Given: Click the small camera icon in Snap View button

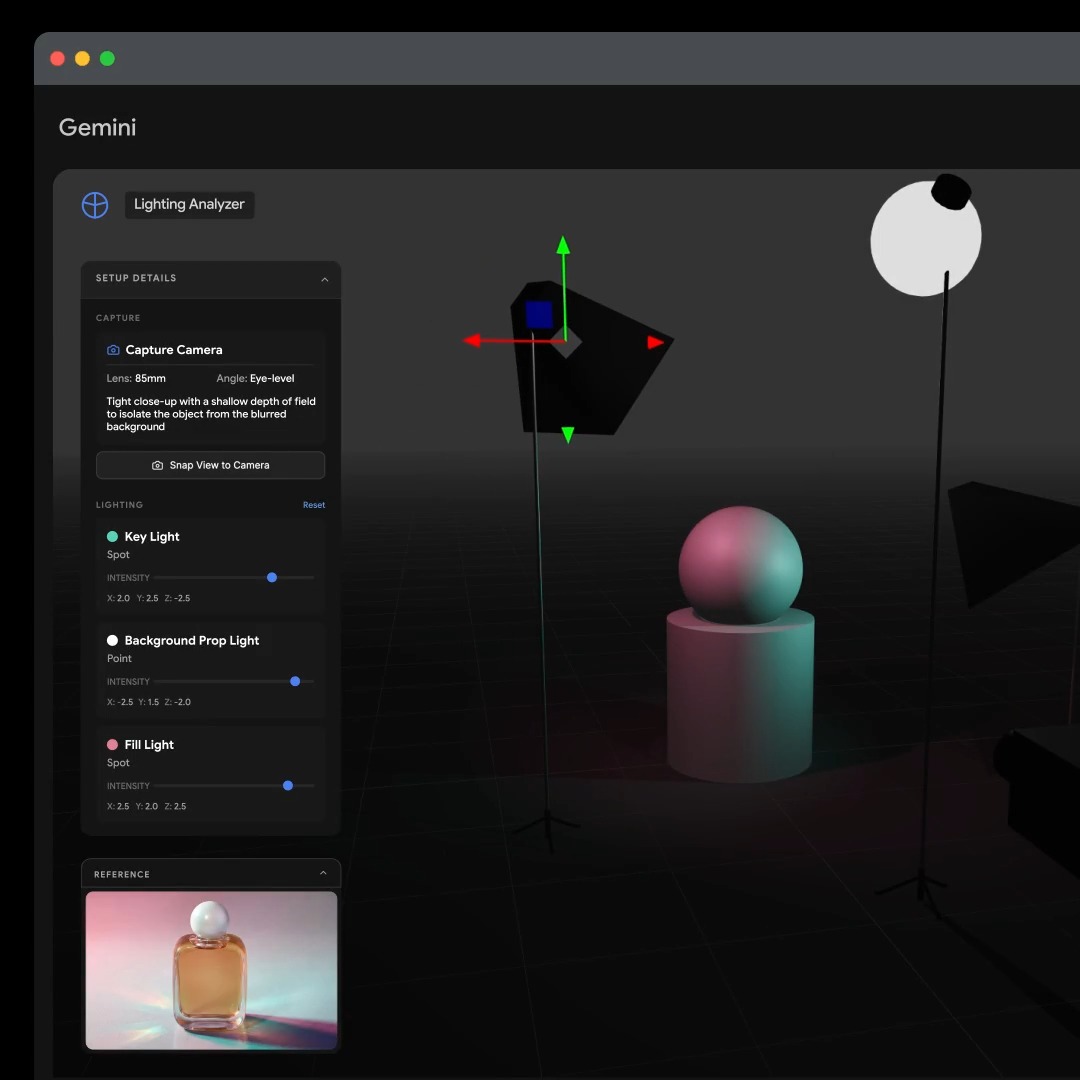Looking at the screenshot, I should [x=157, y=466].
